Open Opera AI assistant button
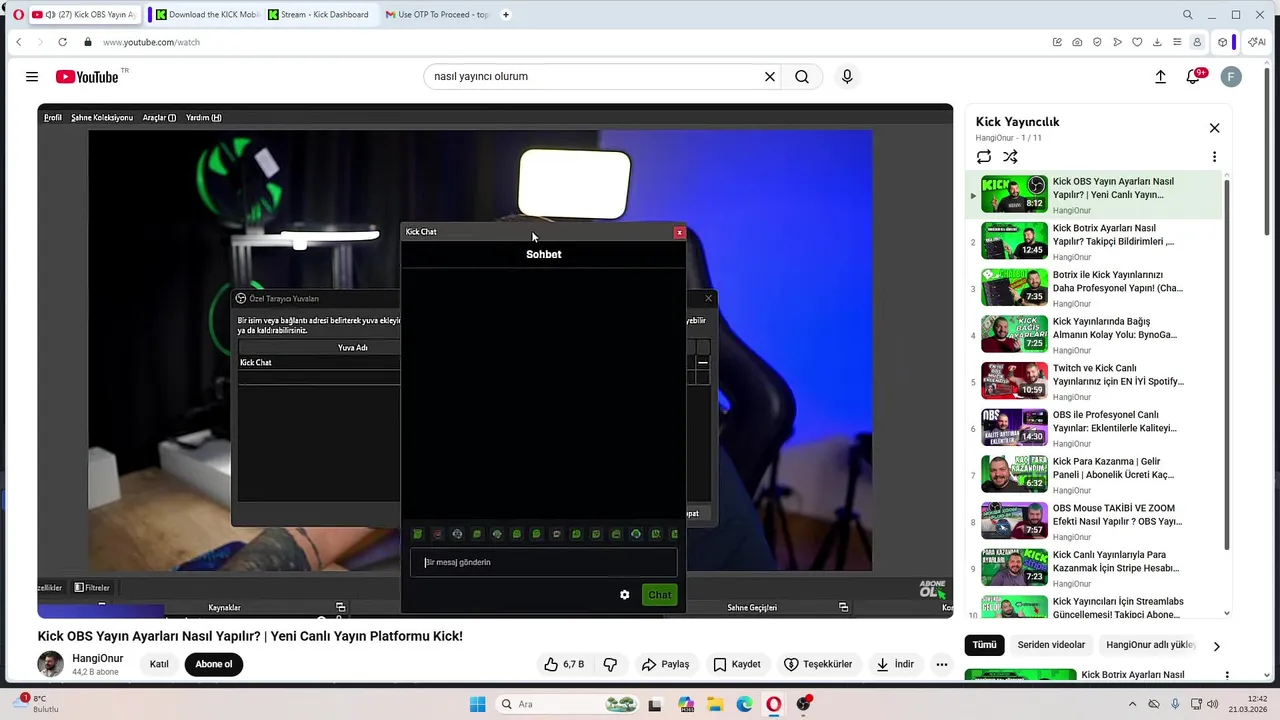Screen dimensions: 1280x720 [1256, 42]
